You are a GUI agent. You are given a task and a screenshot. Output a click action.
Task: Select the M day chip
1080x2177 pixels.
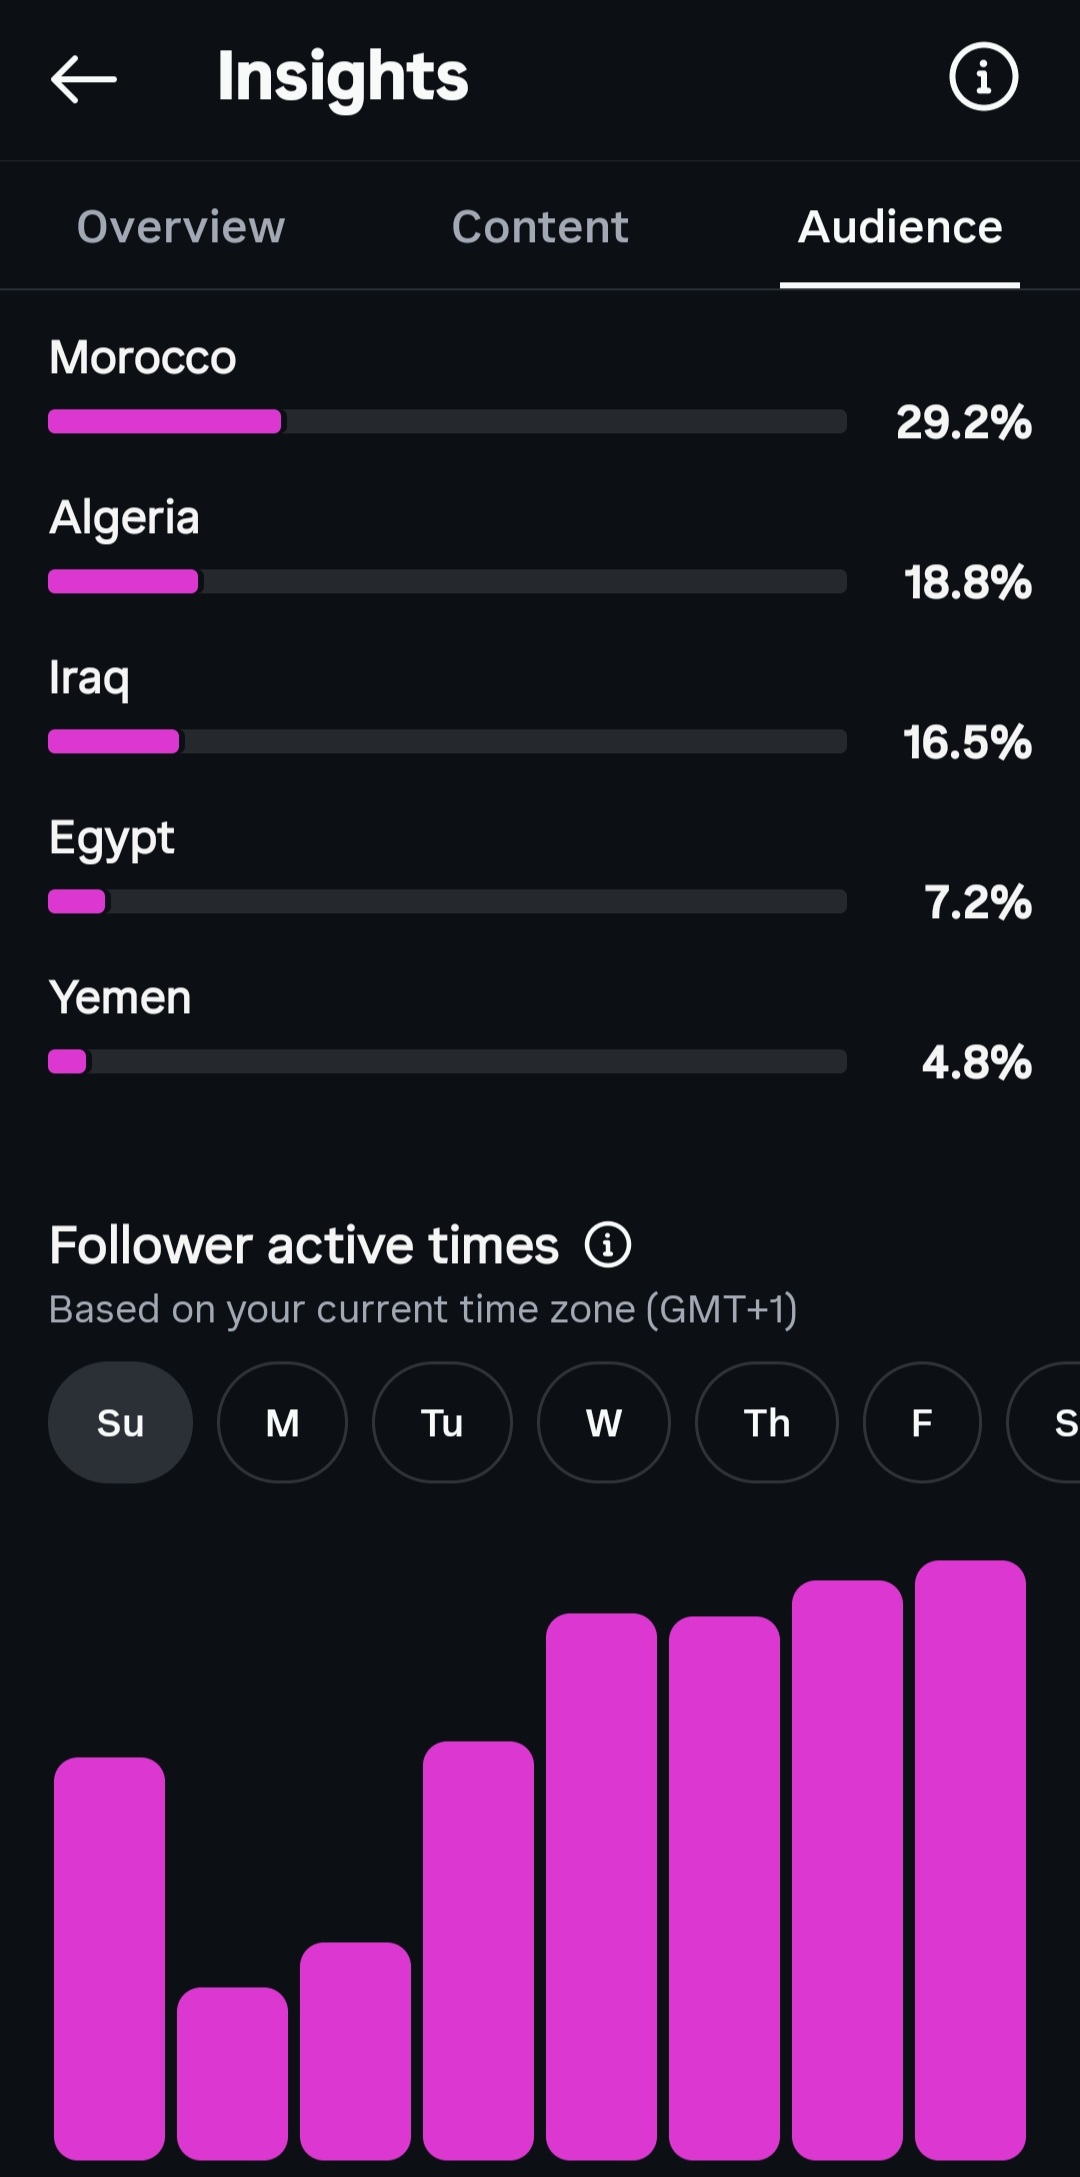coord(282,1422)
